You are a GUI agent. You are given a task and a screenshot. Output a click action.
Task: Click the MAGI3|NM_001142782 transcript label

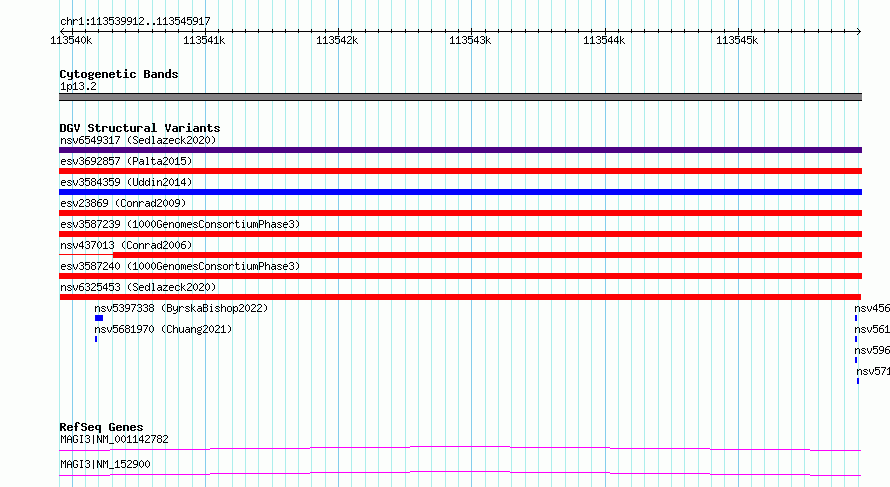[114, 439]
